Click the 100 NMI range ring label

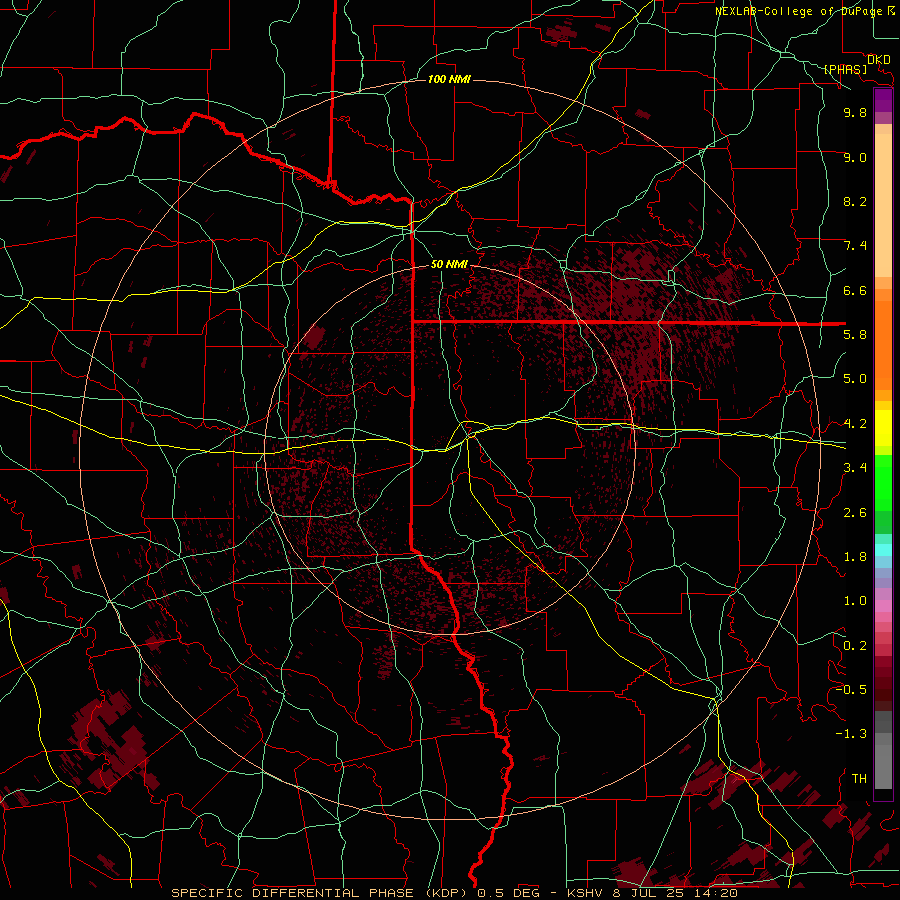(x=449, y=79)
